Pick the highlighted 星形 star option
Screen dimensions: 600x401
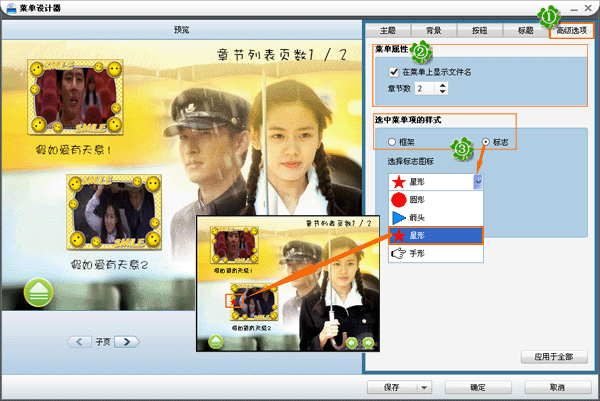click(436, 235)
